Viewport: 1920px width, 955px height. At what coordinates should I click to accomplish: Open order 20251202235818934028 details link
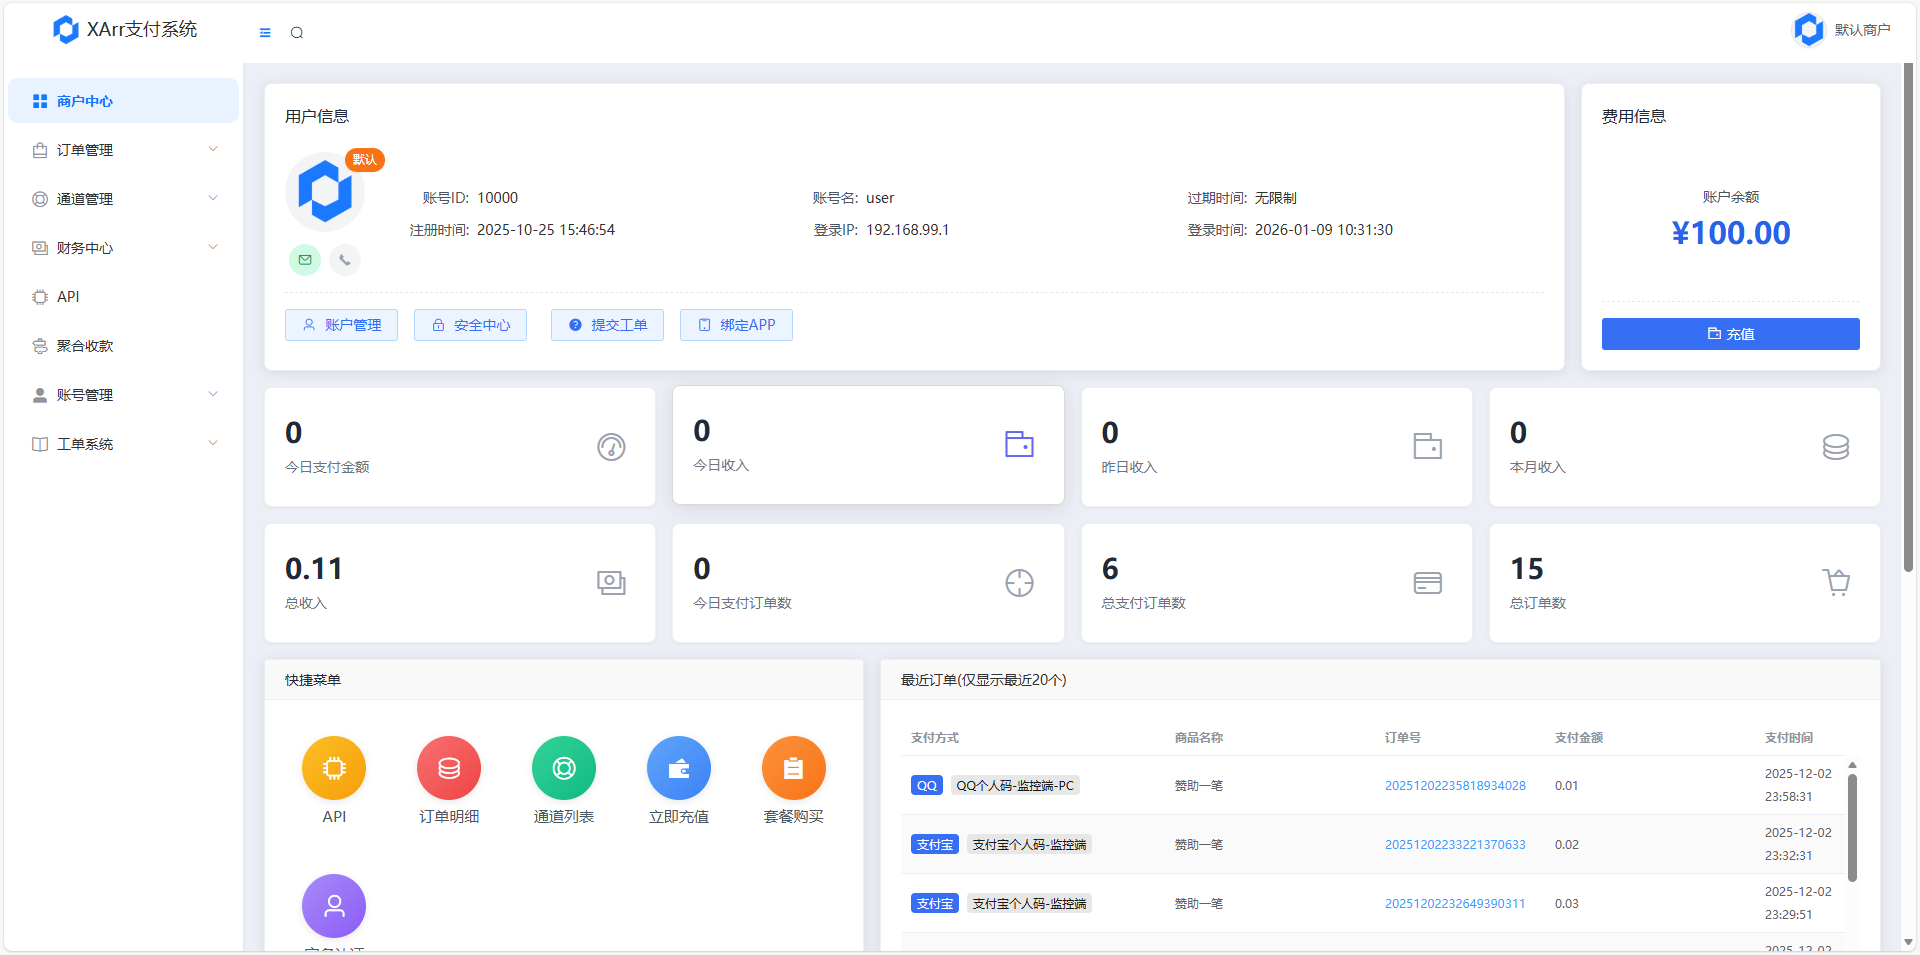pyautogui.click(x=1456, y=785)
